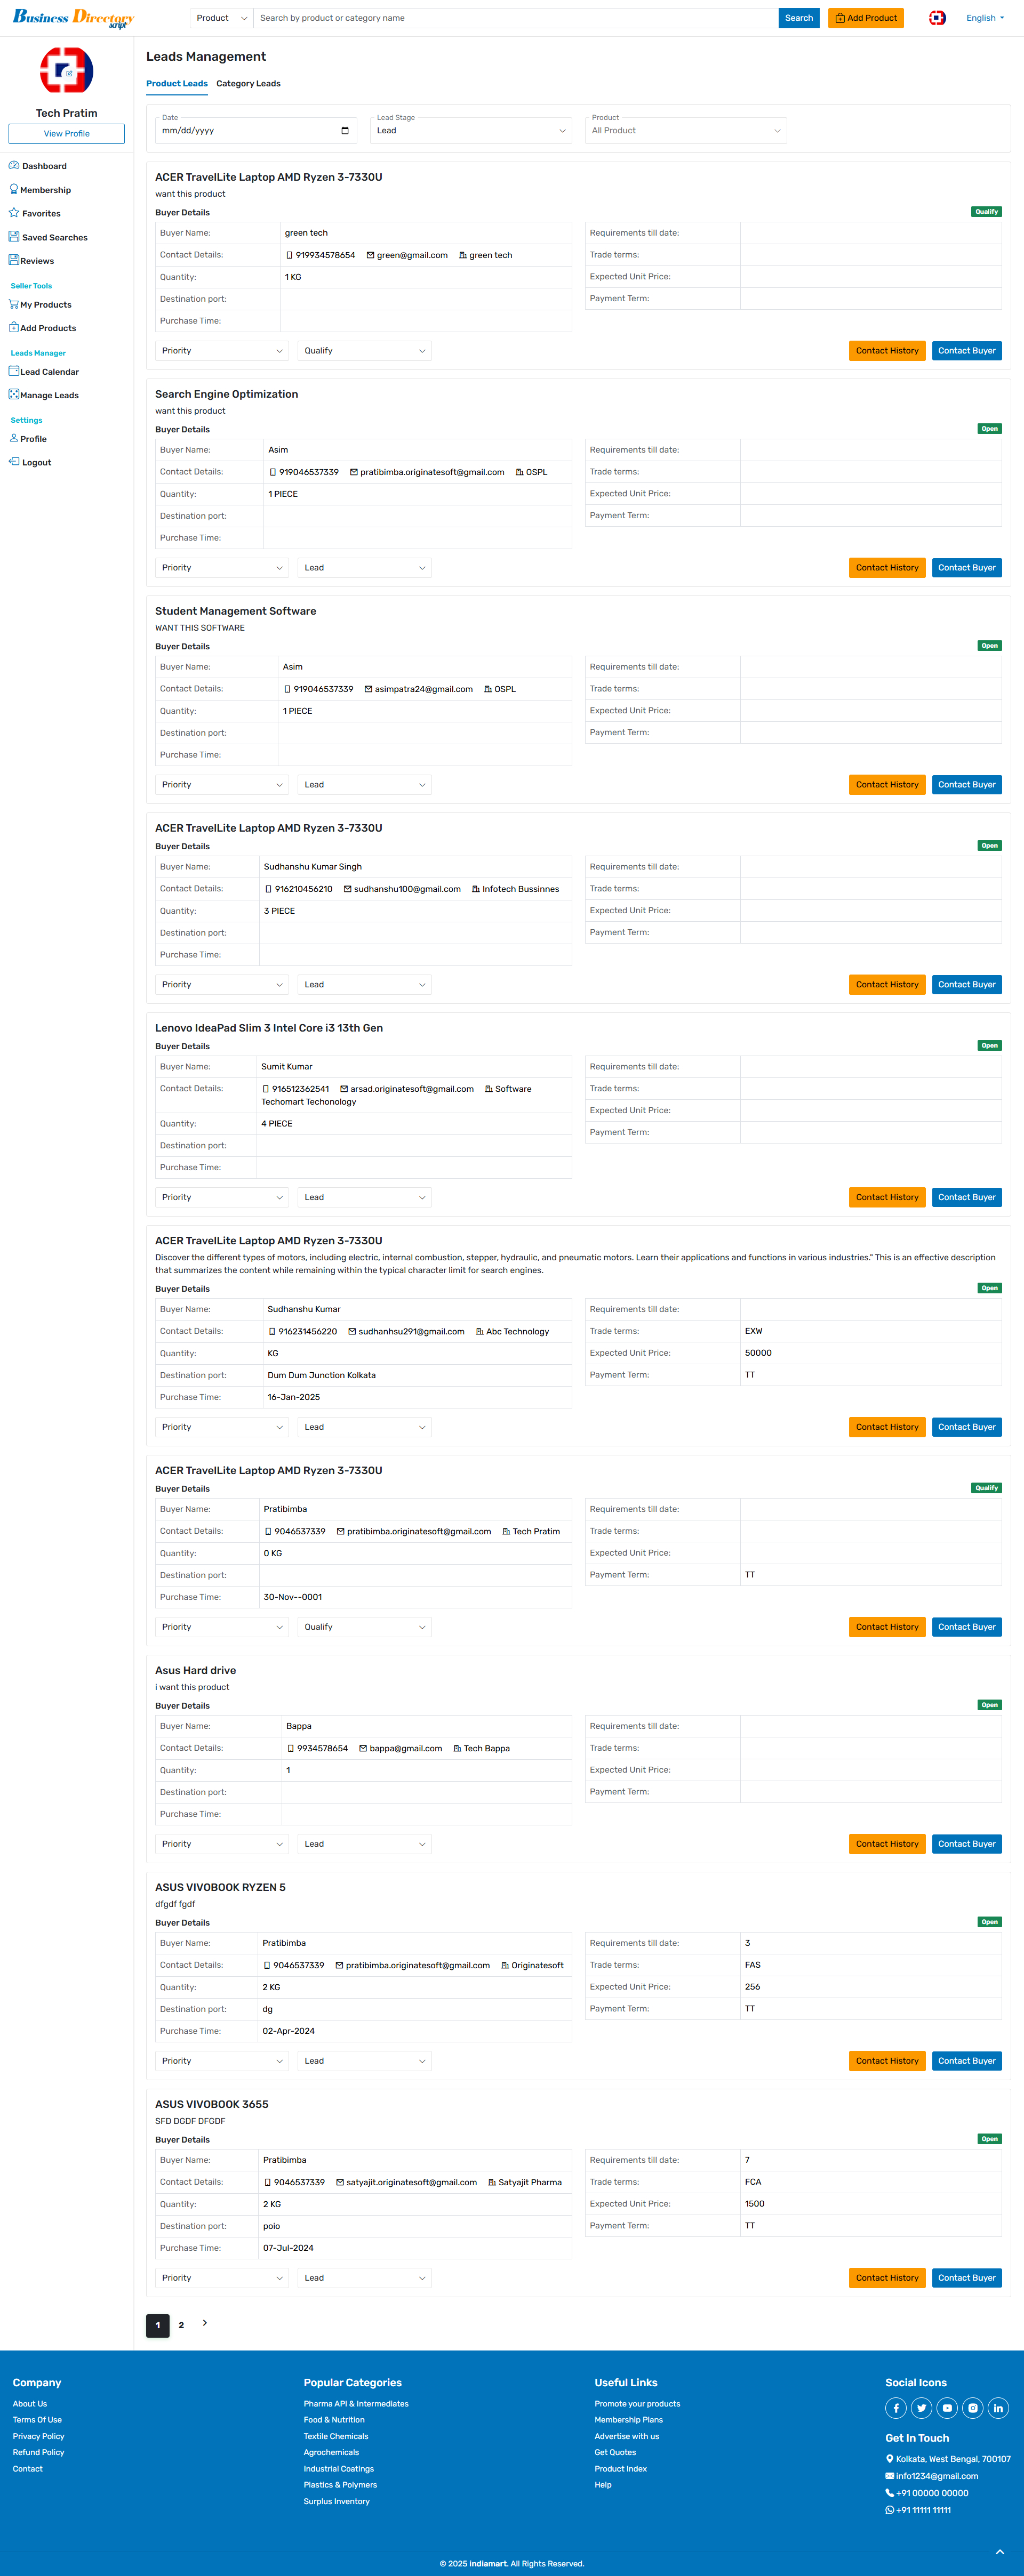Open the All Product filter dropdown
Image resolution: width=1024 pixels, height=2576 pixels.
[x=685, y=131]
